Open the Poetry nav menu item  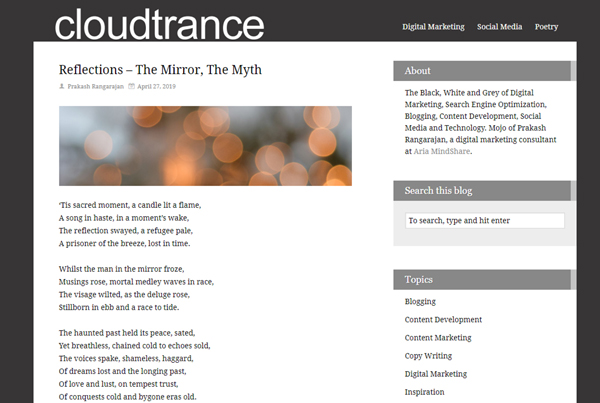pyautogui.click(x=546, y=27)
